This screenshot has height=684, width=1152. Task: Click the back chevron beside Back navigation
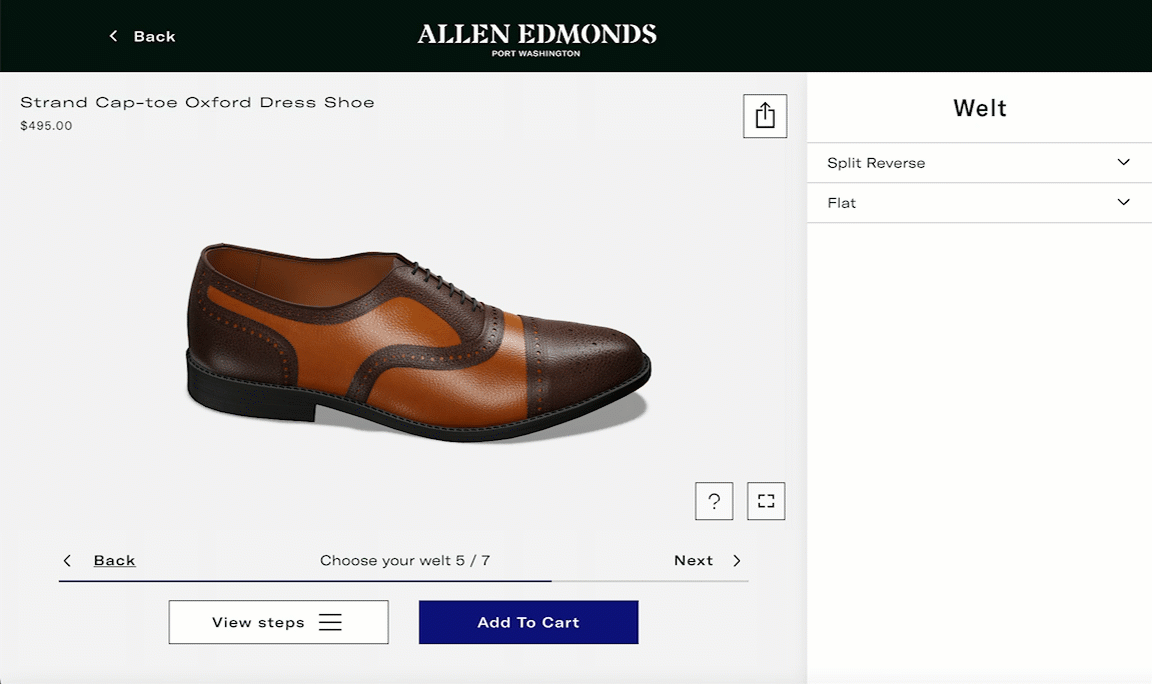[67, 560]
